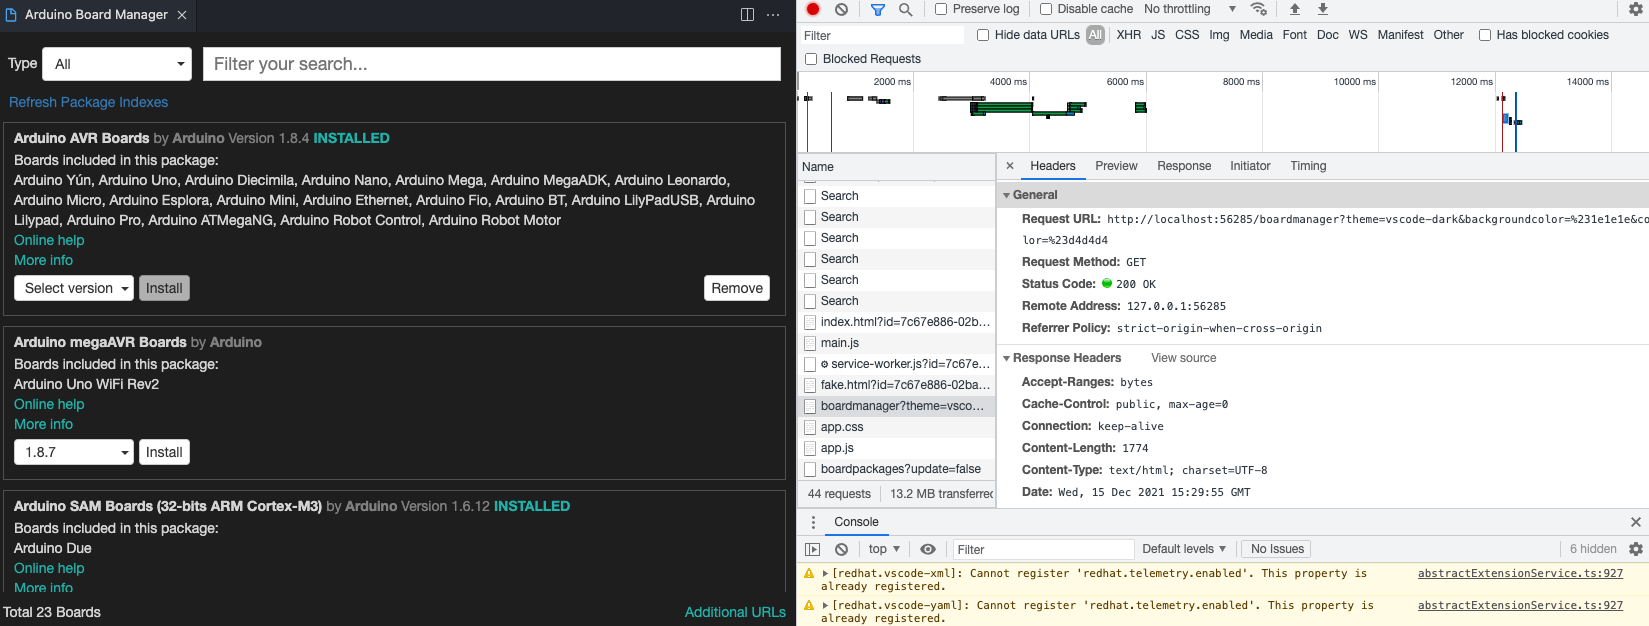1649x626 pixels.
Task: Click View source for response headers
Action: (x=1184, y=358)
